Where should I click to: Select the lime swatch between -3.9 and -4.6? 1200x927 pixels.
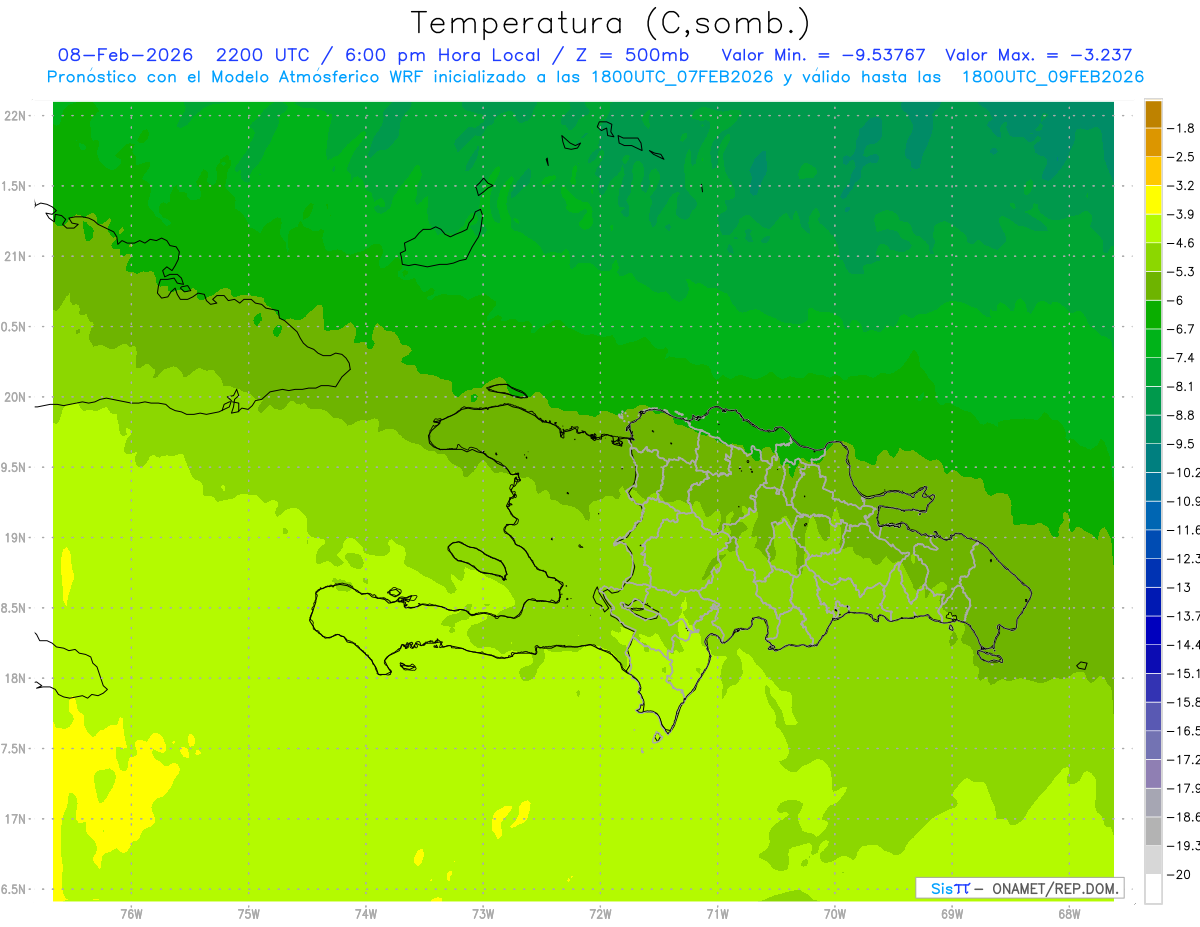click(1153, 228)
